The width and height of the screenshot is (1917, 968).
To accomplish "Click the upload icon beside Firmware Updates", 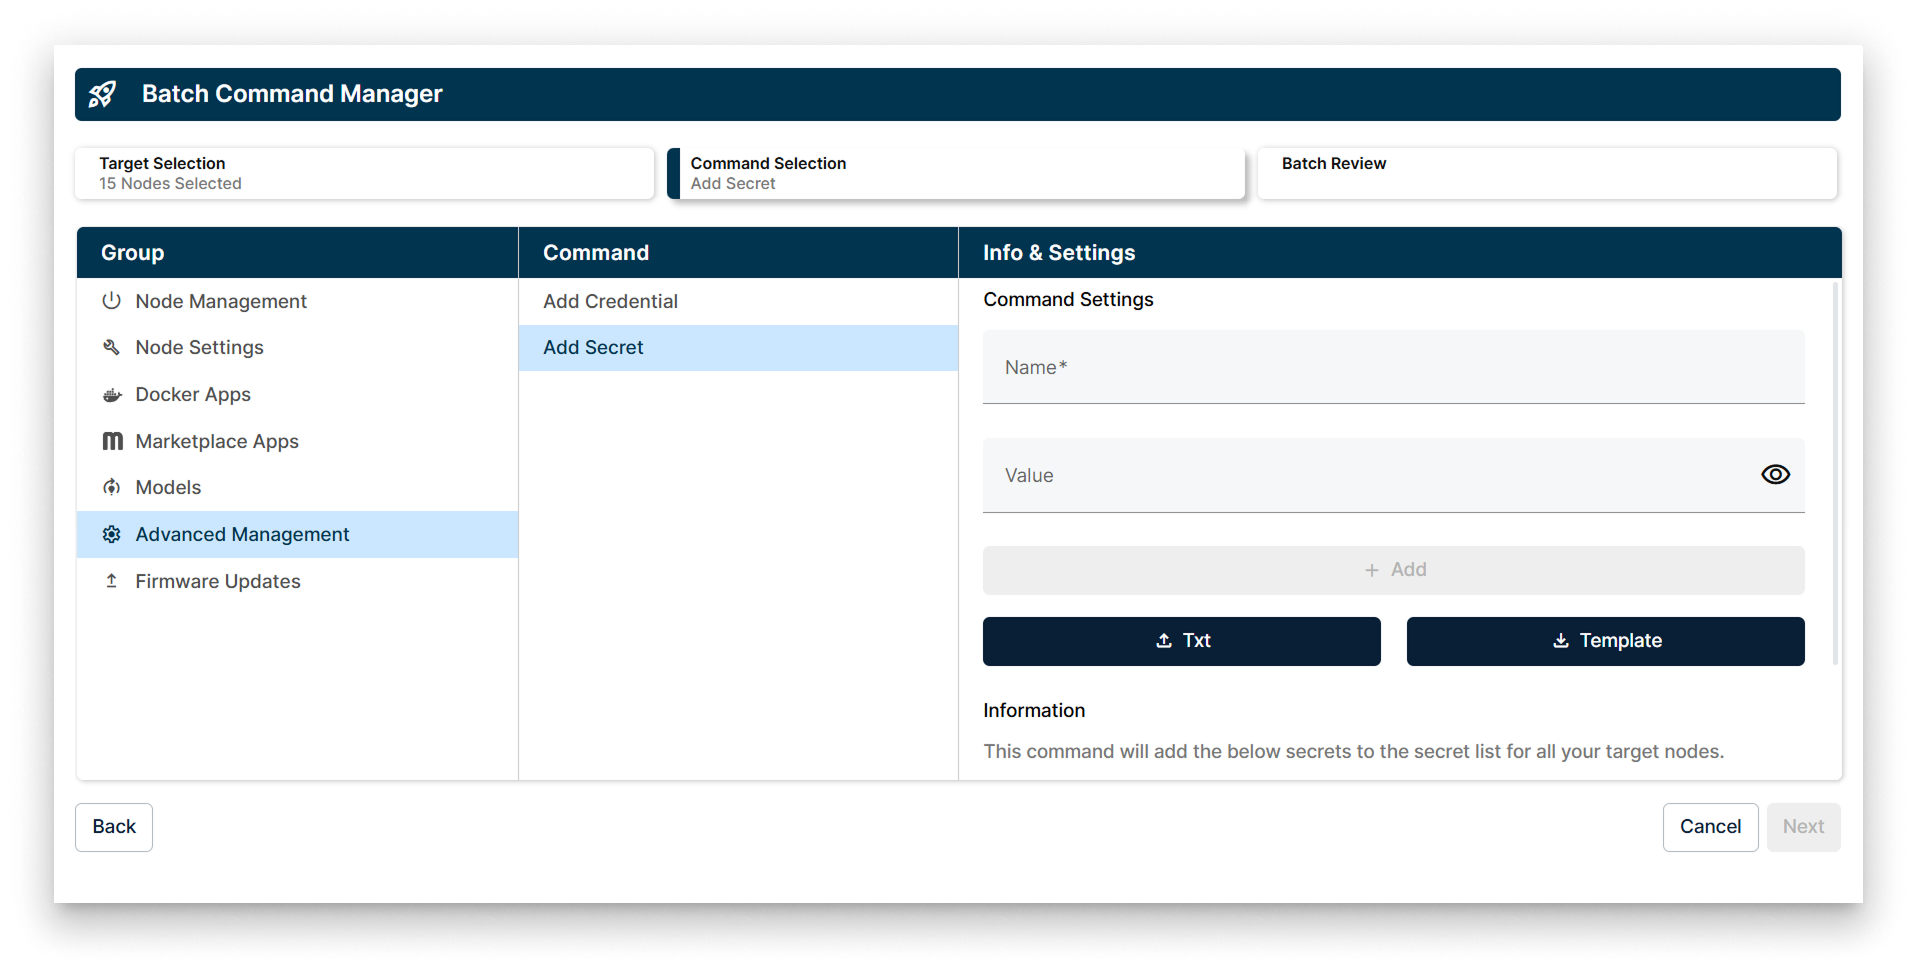I will coord(112,580).
